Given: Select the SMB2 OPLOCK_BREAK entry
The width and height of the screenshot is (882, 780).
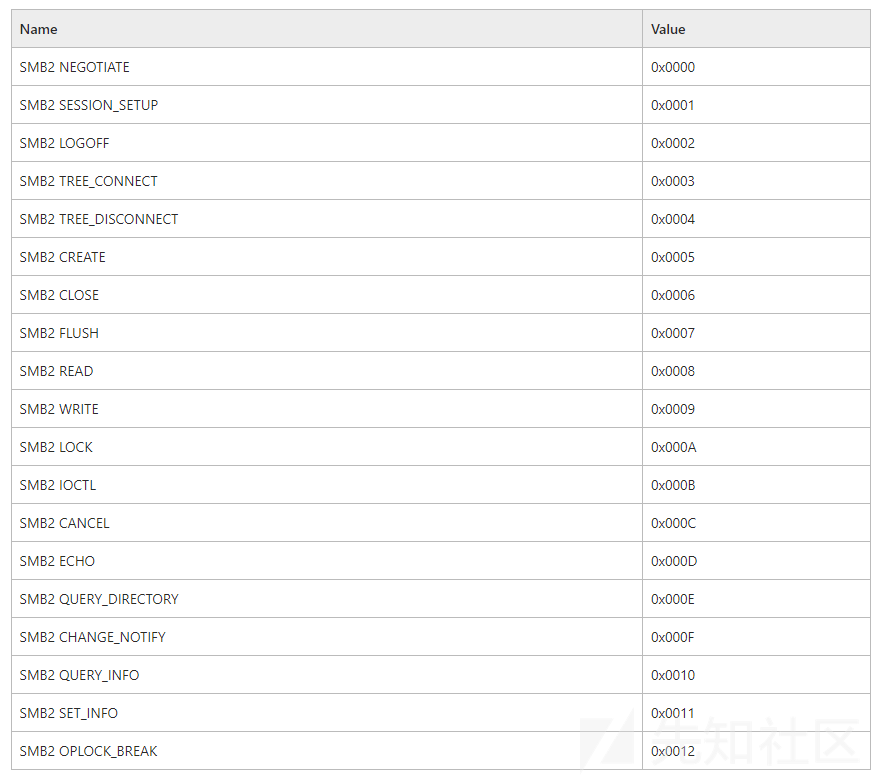Looking at the screenshot, I should (x=88, y=751).
